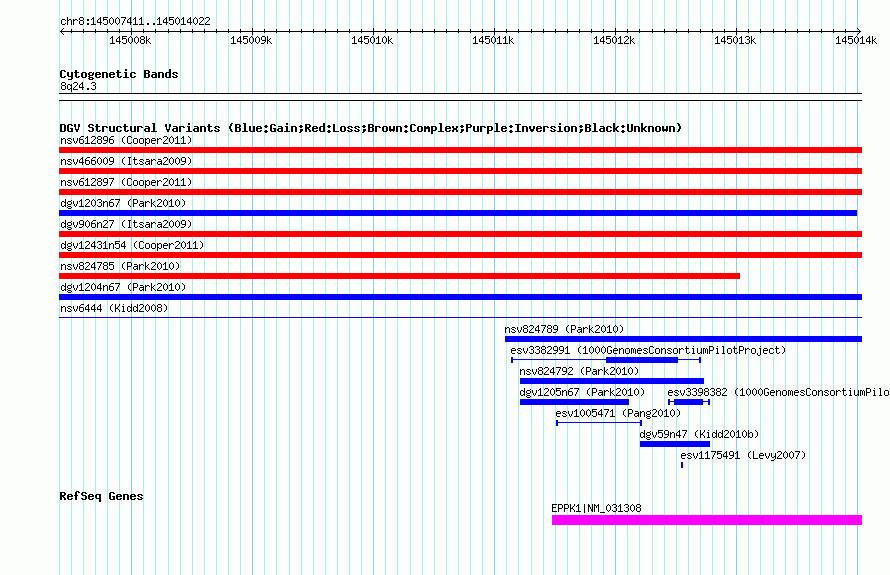This screenshot has height=575, width=890.
Task: Open the nsv466009 (Itsara2009) label link
Action: [x=126, y=161]
